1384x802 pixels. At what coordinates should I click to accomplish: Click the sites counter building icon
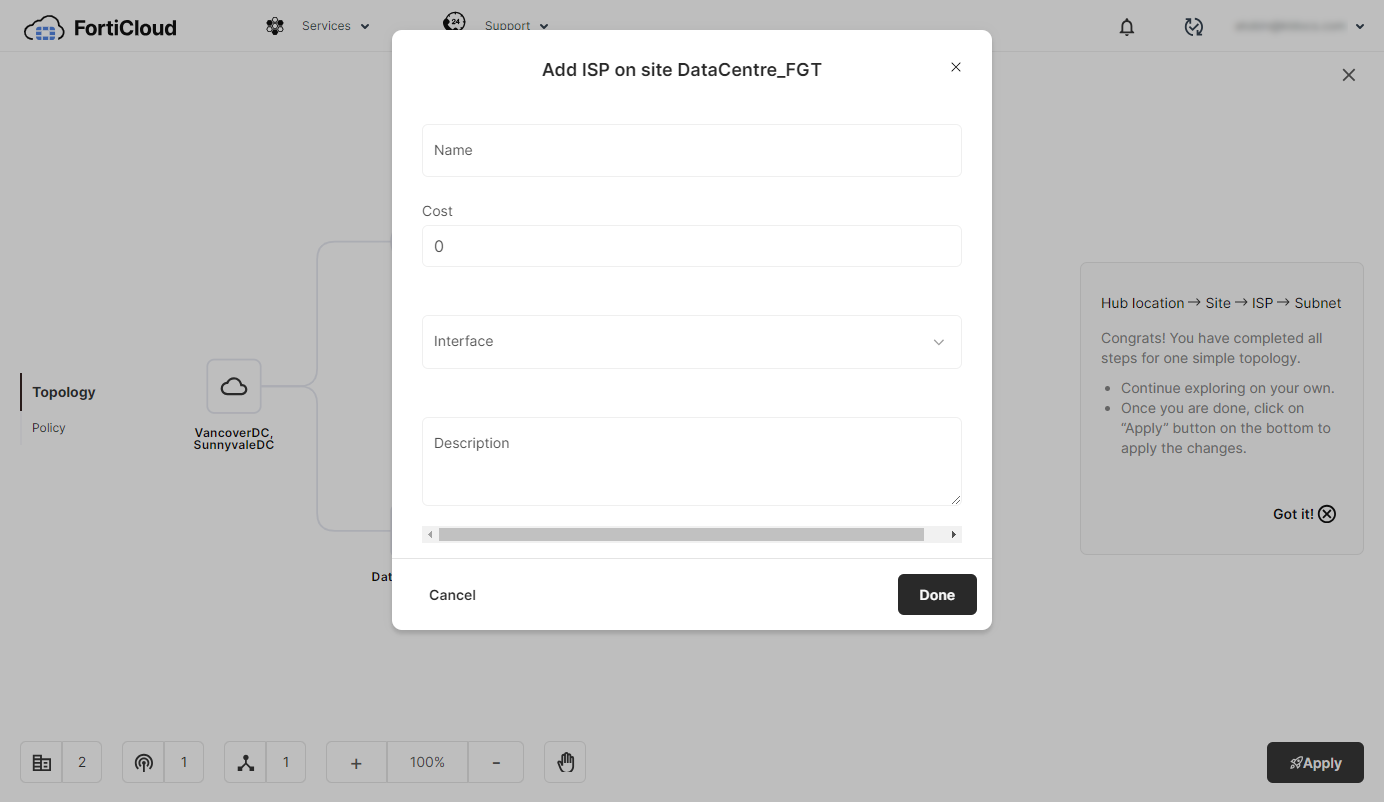pyautogui.click(x=41, y=761)
